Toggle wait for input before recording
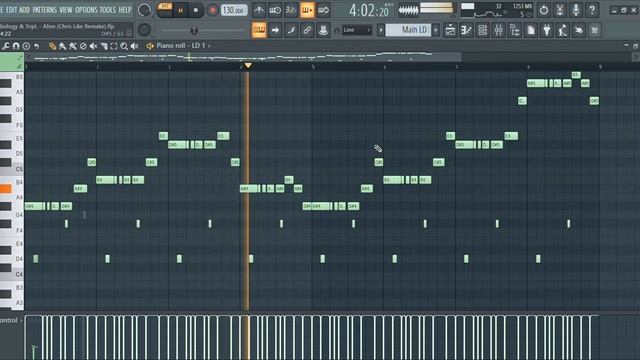The image size is (640, 360). pos(275,10)
